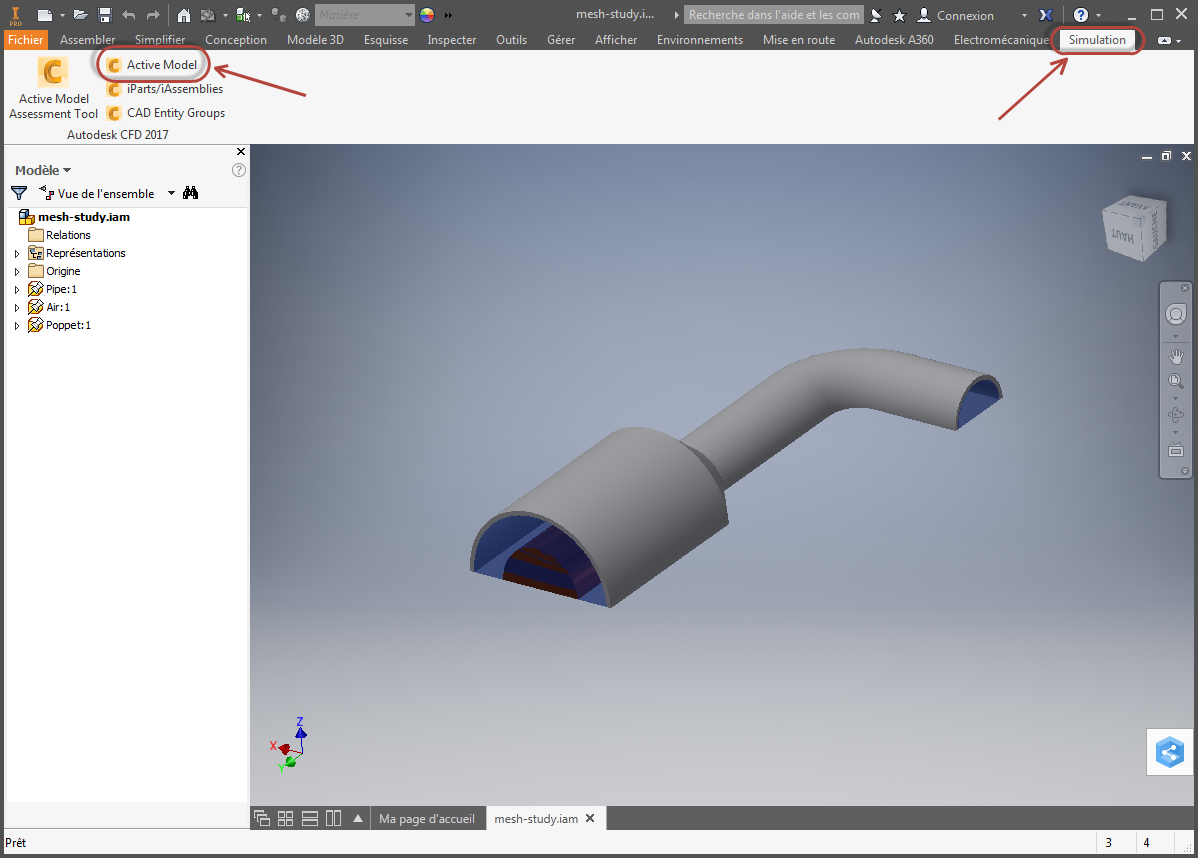Open iParts/iAssemblies CFD command
This screenshot has height=858, width=1198.
[165, 89]
